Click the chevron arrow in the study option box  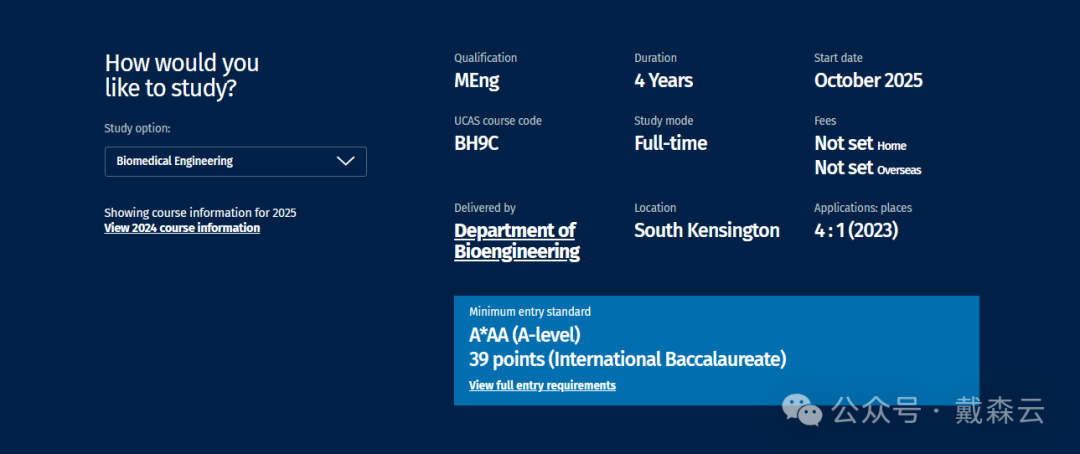tap(346, 161)
